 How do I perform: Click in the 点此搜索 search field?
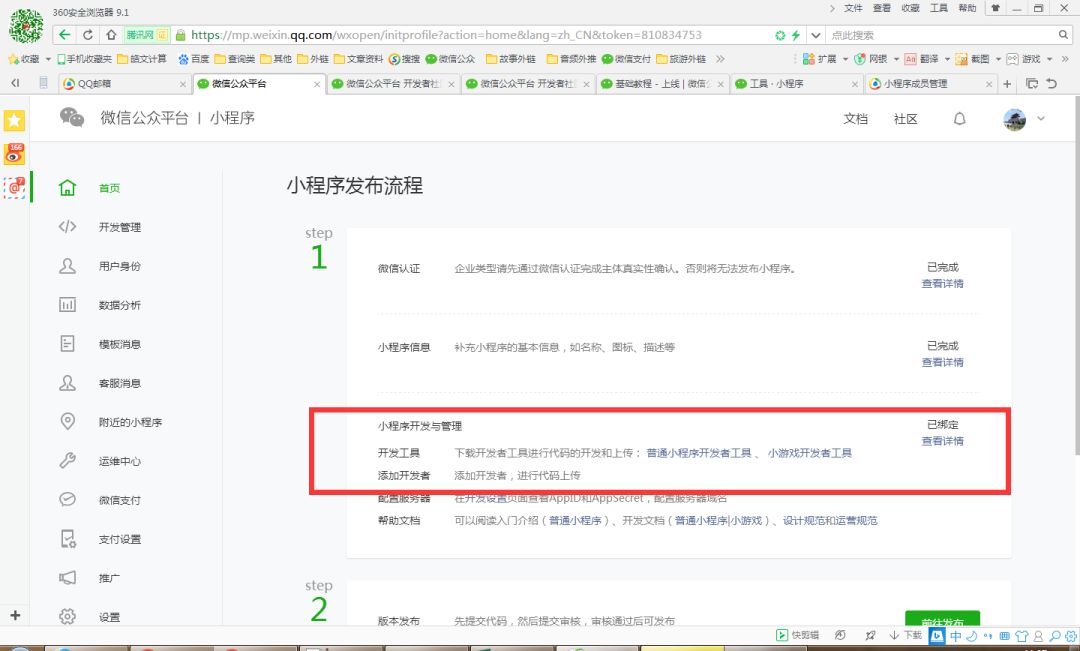pyautogui.click(x=942, y=35)
